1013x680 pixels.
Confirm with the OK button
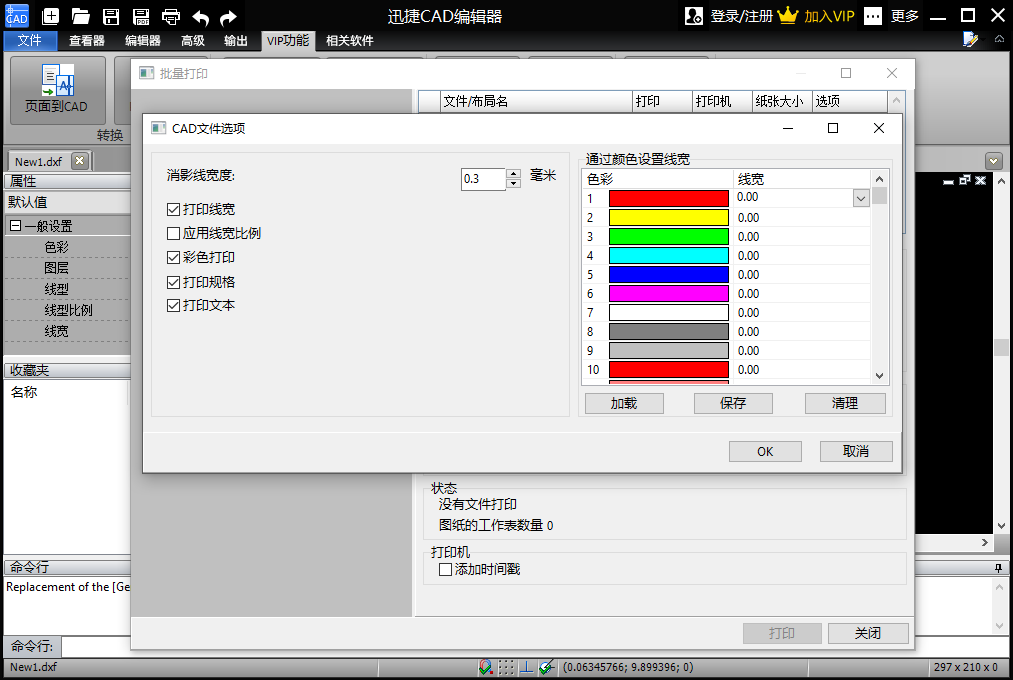coord(766,451)
